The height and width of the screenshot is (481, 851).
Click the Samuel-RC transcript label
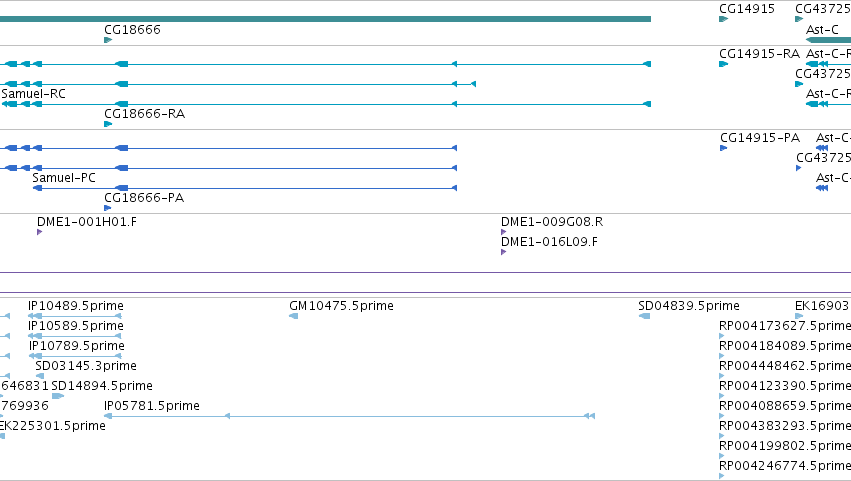click(x=33, y=93)
